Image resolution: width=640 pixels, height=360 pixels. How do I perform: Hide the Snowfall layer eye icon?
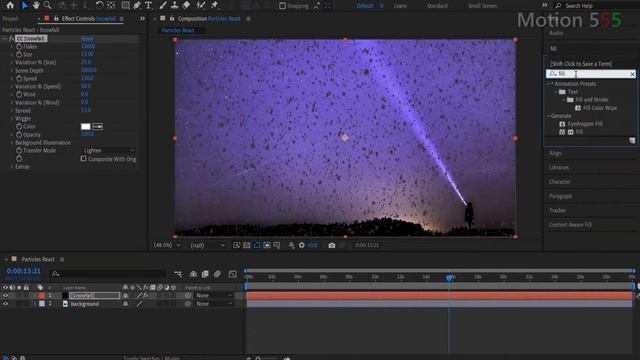(6, 296)
